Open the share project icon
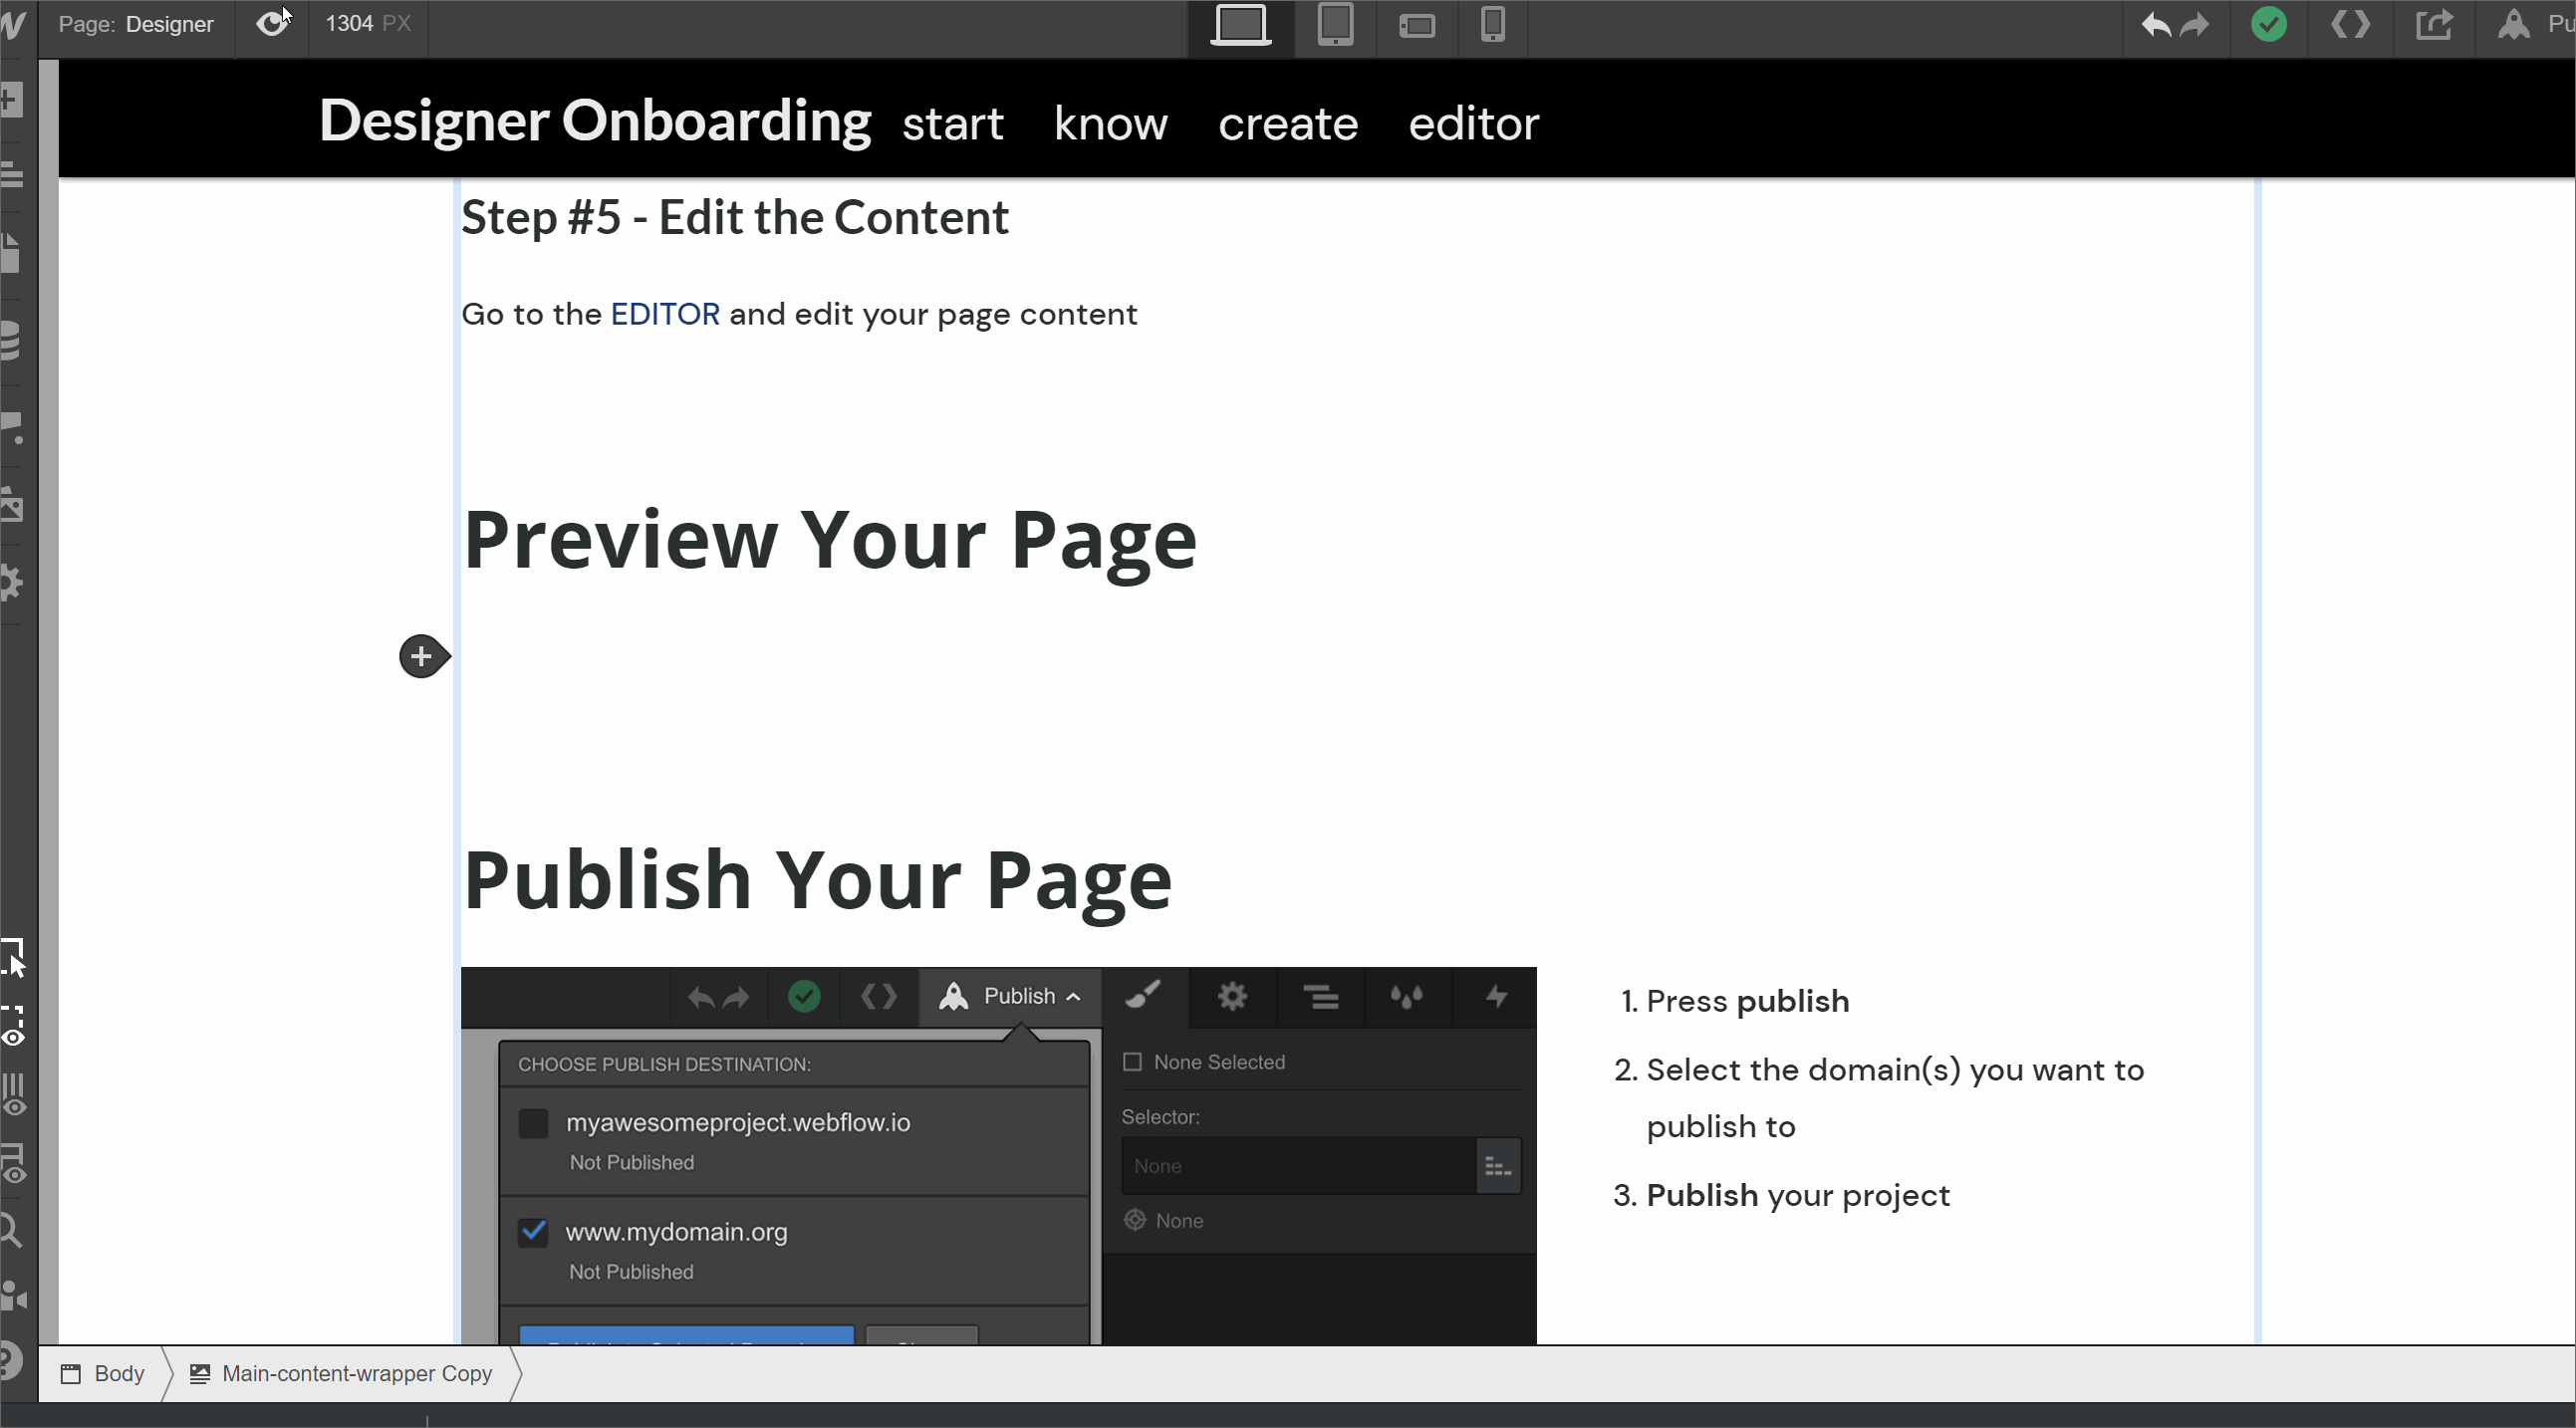The image size is (2576, 1428). tap(2434, 24)
